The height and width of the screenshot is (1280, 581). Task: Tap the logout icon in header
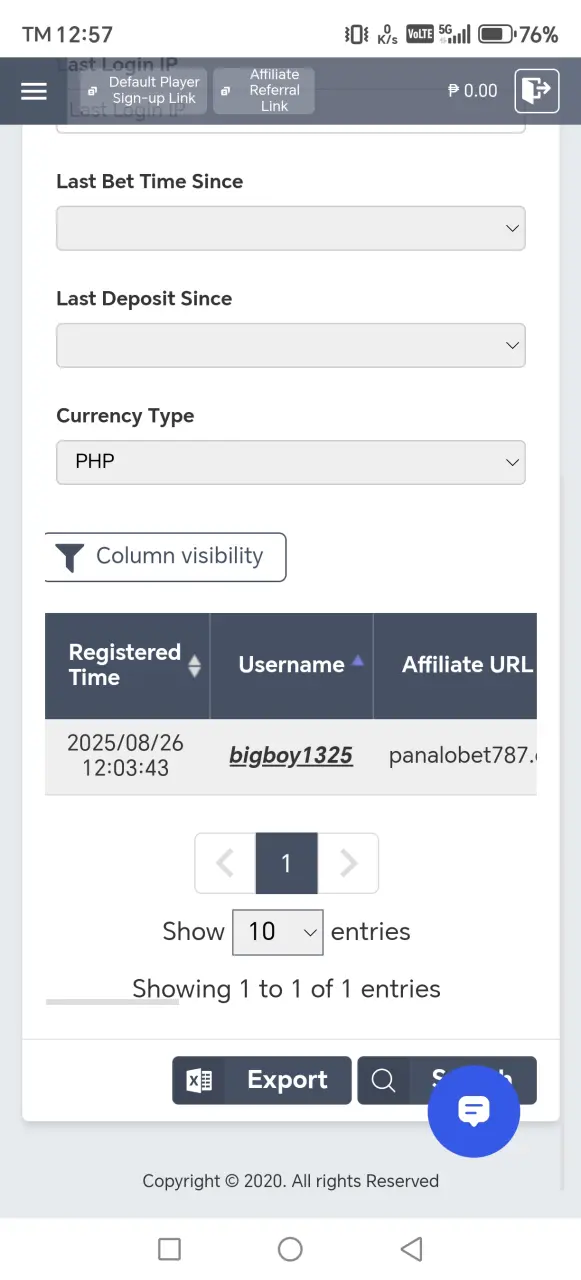tap(536, 91)
